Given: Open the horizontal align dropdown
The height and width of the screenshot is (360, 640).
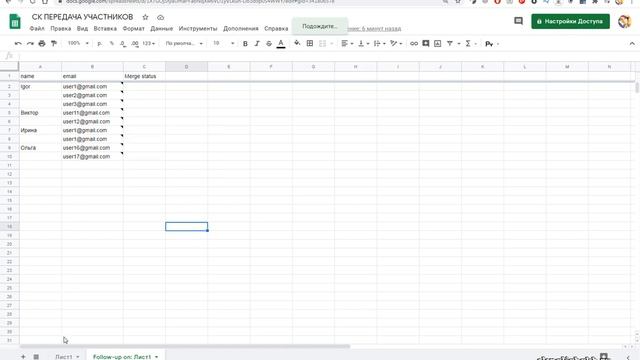Looking at the screenshot, I should [x=347, y=43].
